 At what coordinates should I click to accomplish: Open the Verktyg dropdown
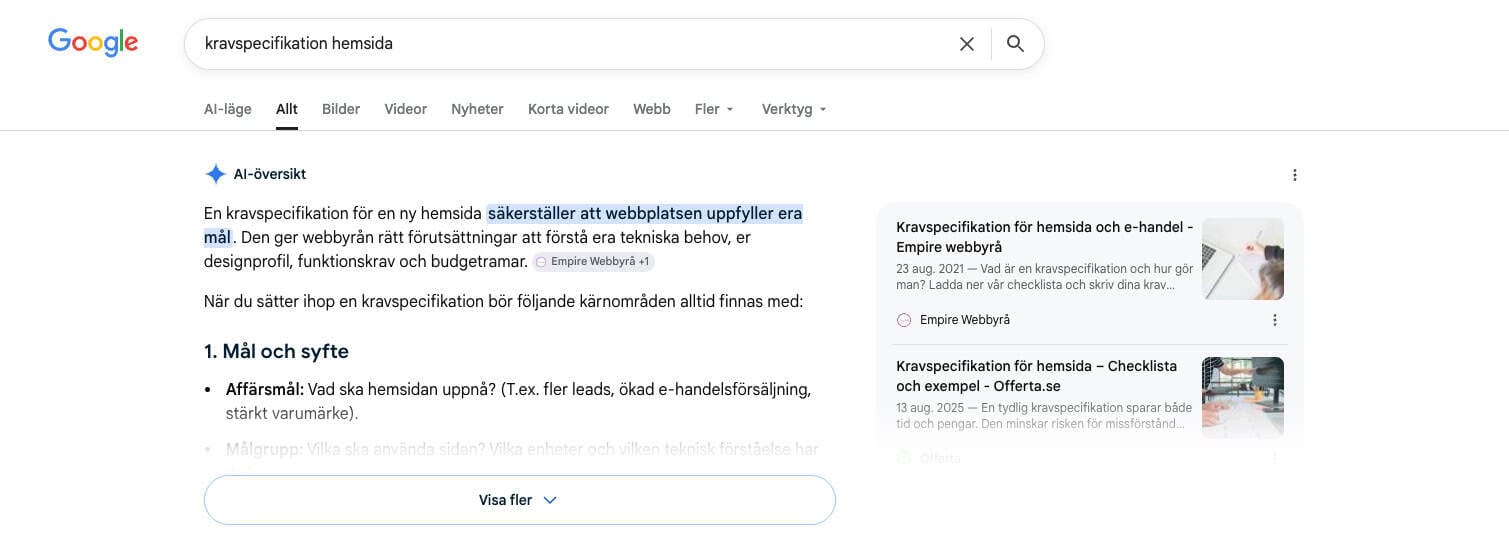click(x=794, y=109)
